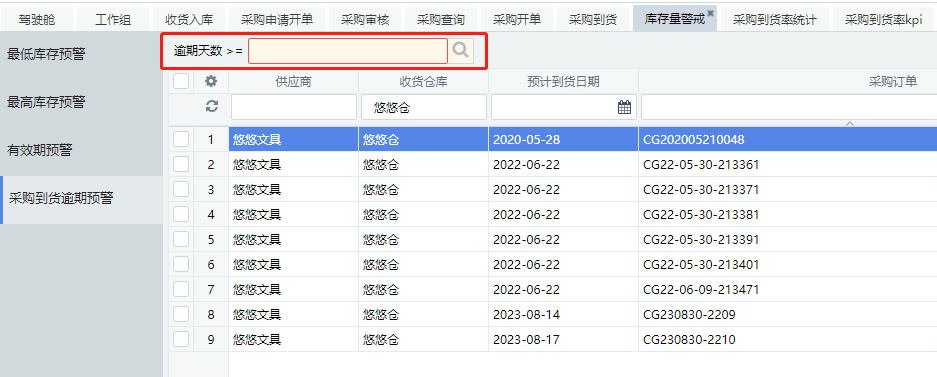The image size is (937, 377).
Task: Select order CG230830-2210 cell
Action: coord(788,340)
